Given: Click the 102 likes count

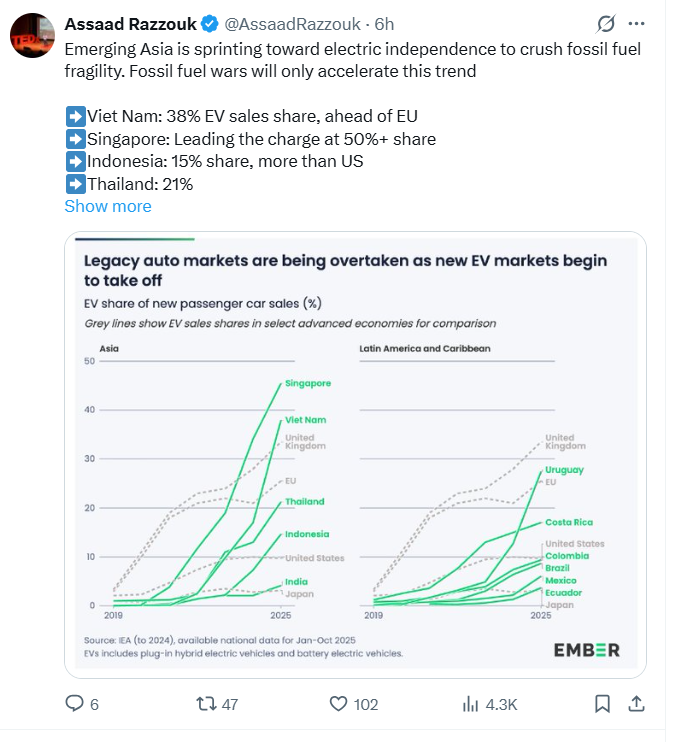Looking at the screenshot, I should [x=366, y=704].
